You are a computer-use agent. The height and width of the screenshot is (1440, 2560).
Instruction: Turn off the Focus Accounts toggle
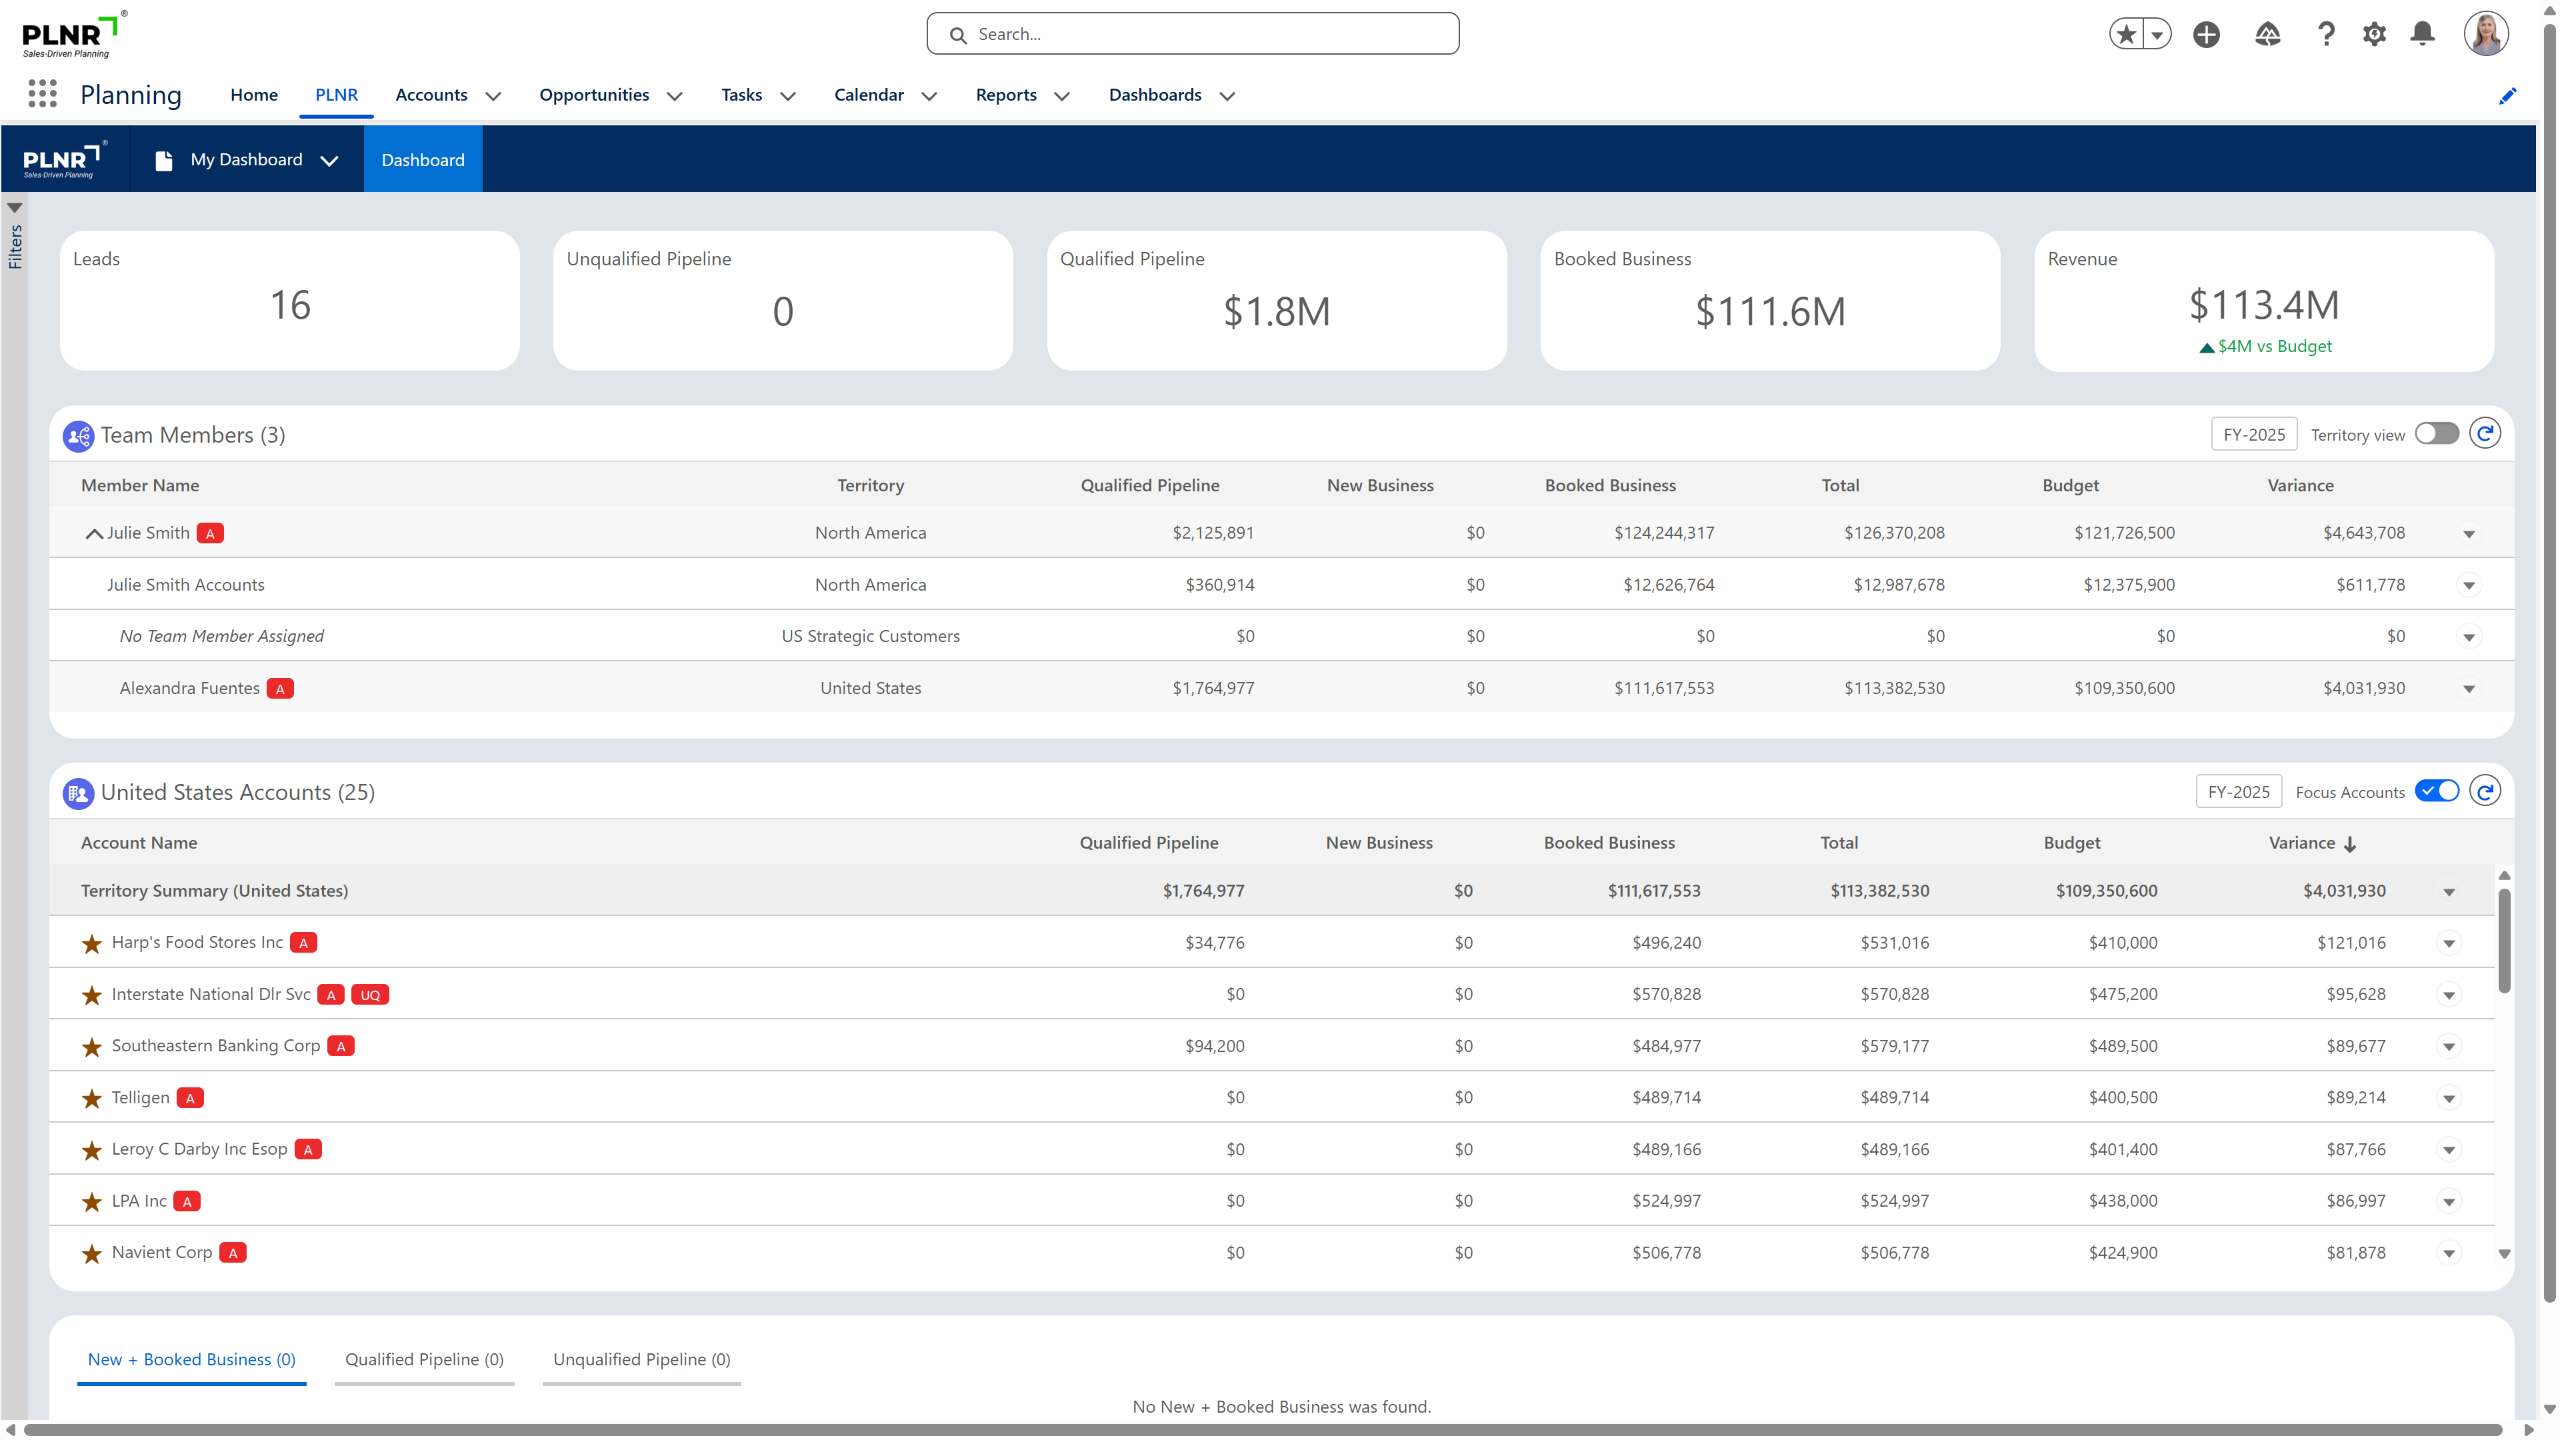coord(2436,792)
